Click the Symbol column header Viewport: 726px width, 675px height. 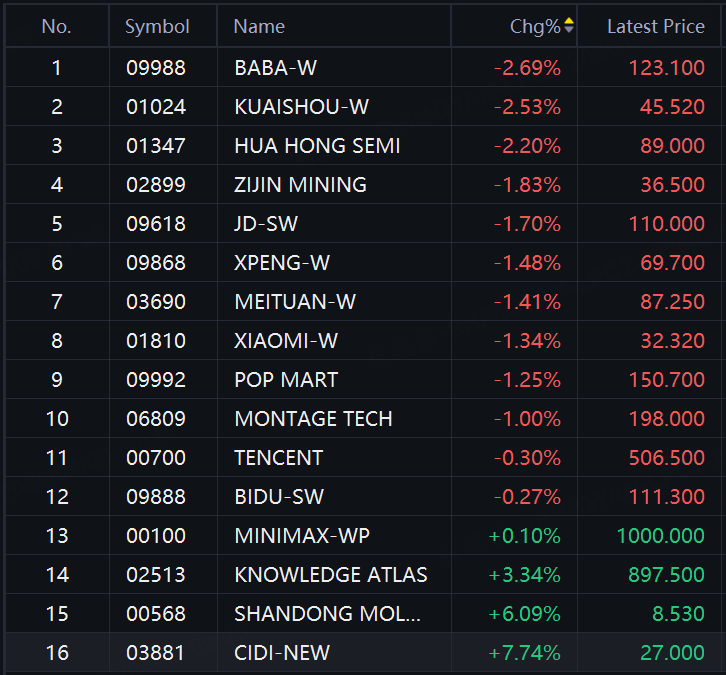coord(157,26)
